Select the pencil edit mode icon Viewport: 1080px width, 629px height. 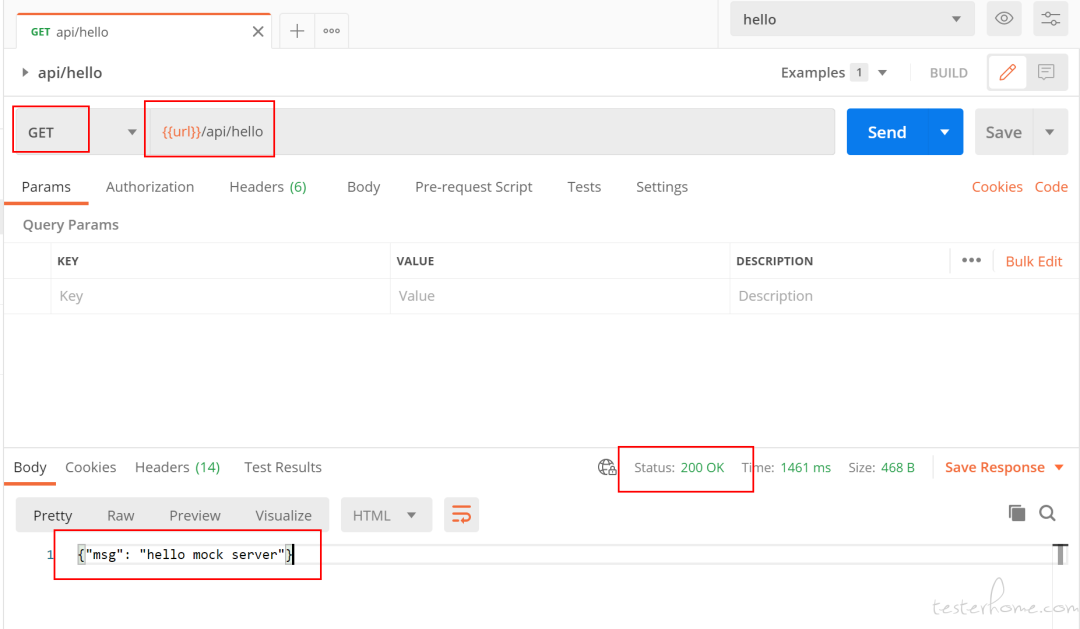pyautogui.click(x=1007, y=72)
